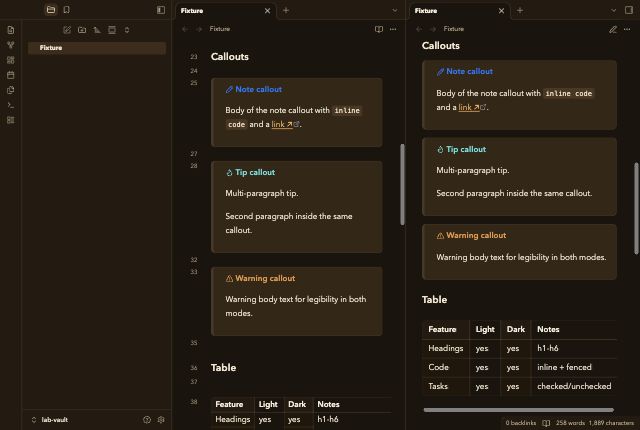The width and height of the screenshot is (640, 430).
Task: Click Warning callout title in the preview
Action: coord(476,235)
